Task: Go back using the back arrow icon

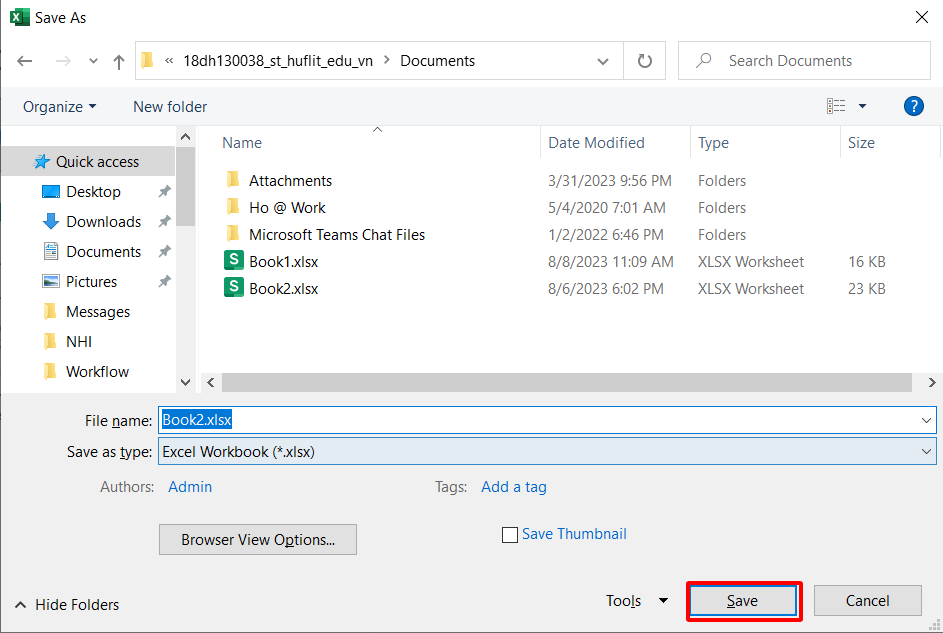Action: (24, 60)
